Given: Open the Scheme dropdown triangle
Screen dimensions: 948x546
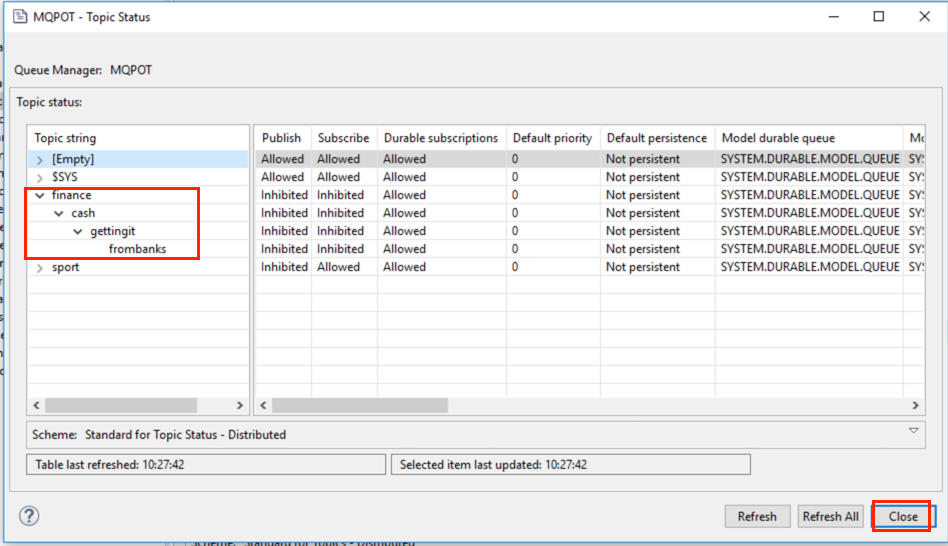Looking at the screenshot, I should click(914, 431).
